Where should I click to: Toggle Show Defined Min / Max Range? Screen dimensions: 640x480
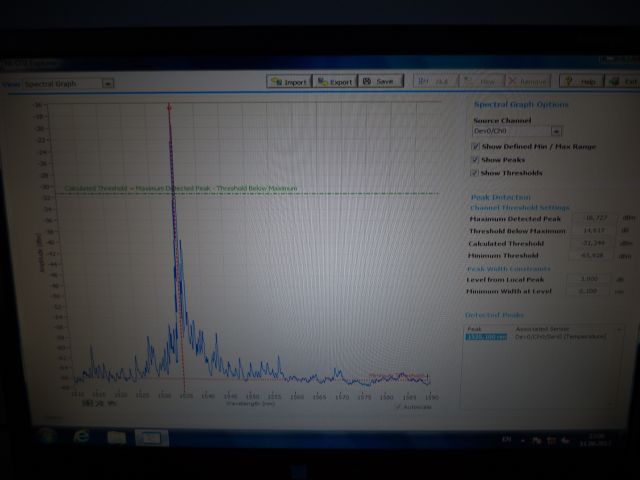[x=475, y=146]
